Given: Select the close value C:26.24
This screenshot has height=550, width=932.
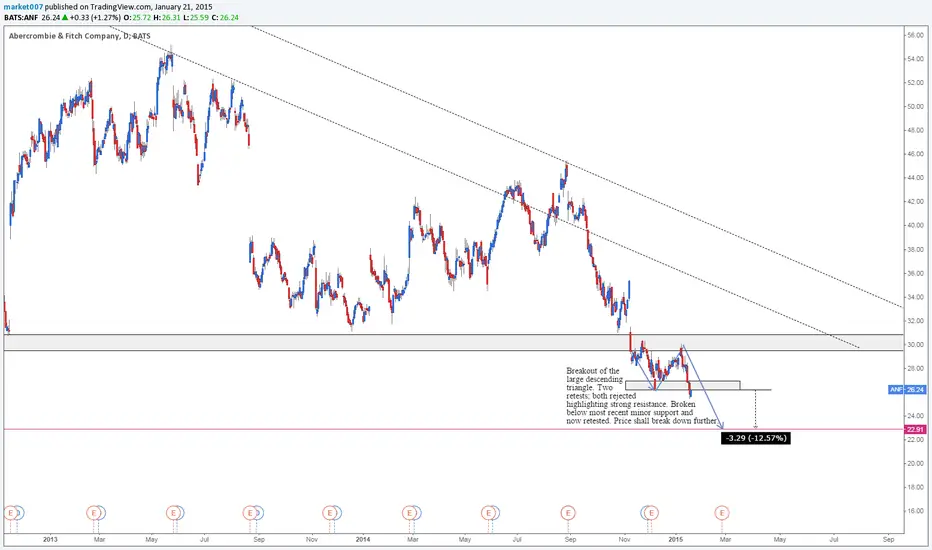Looking at the screenshot, I should pyautogui.click(x=225, y=18).
